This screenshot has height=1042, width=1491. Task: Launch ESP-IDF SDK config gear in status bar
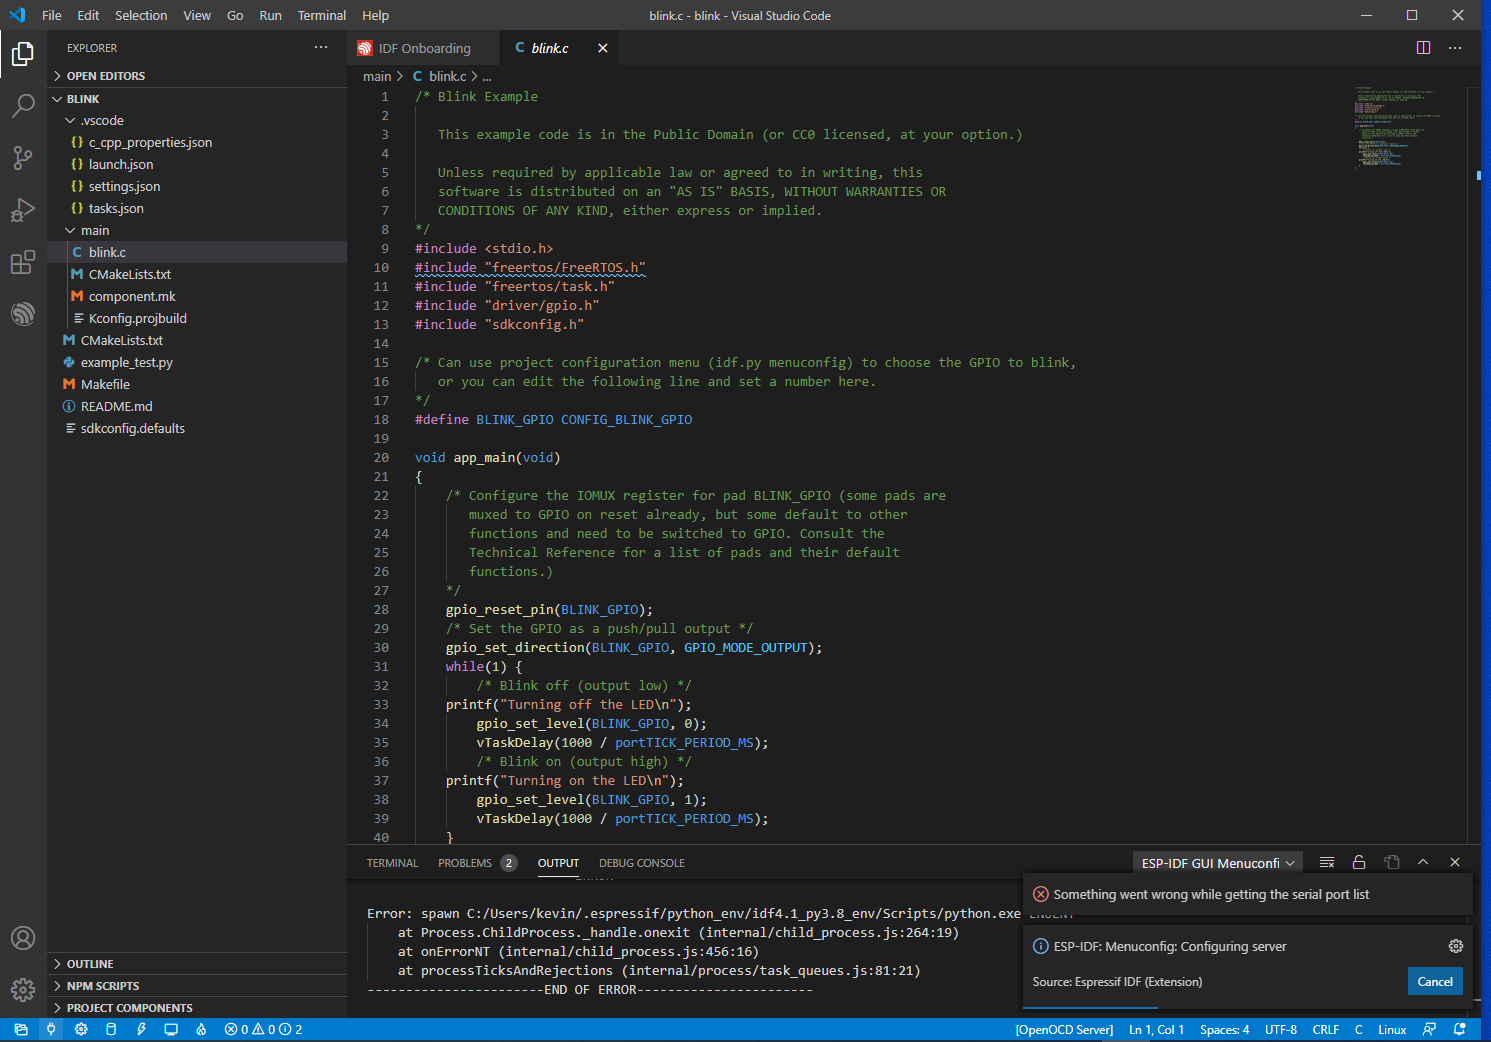coord(81,1029)
